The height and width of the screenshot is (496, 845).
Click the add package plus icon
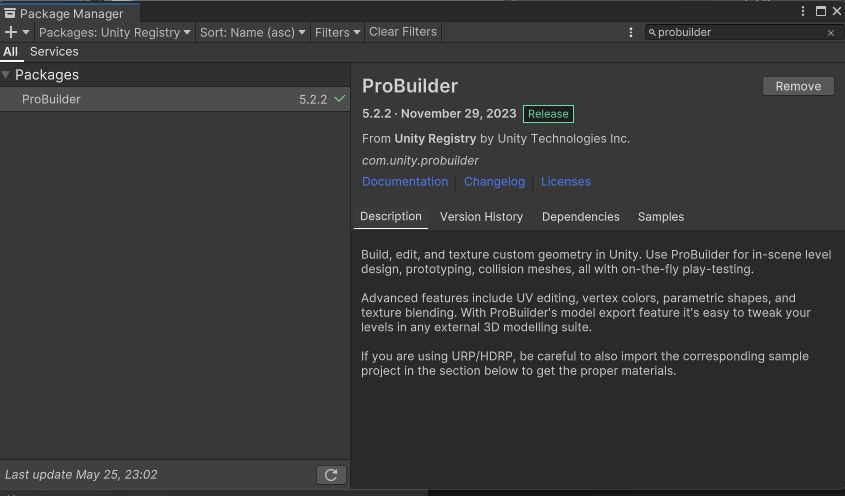10,32
